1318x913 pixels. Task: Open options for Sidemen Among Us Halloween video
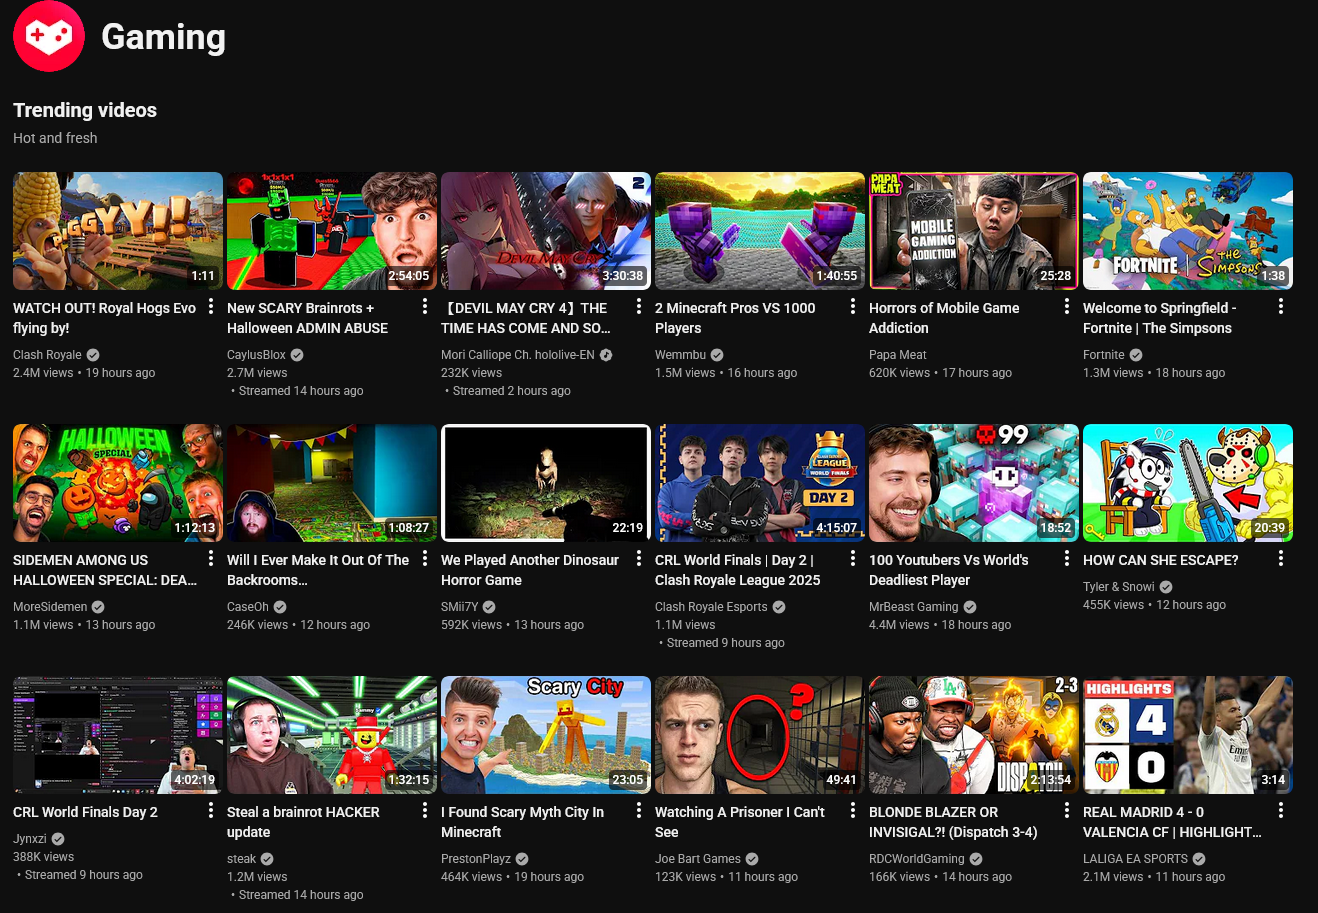(211, 559)
